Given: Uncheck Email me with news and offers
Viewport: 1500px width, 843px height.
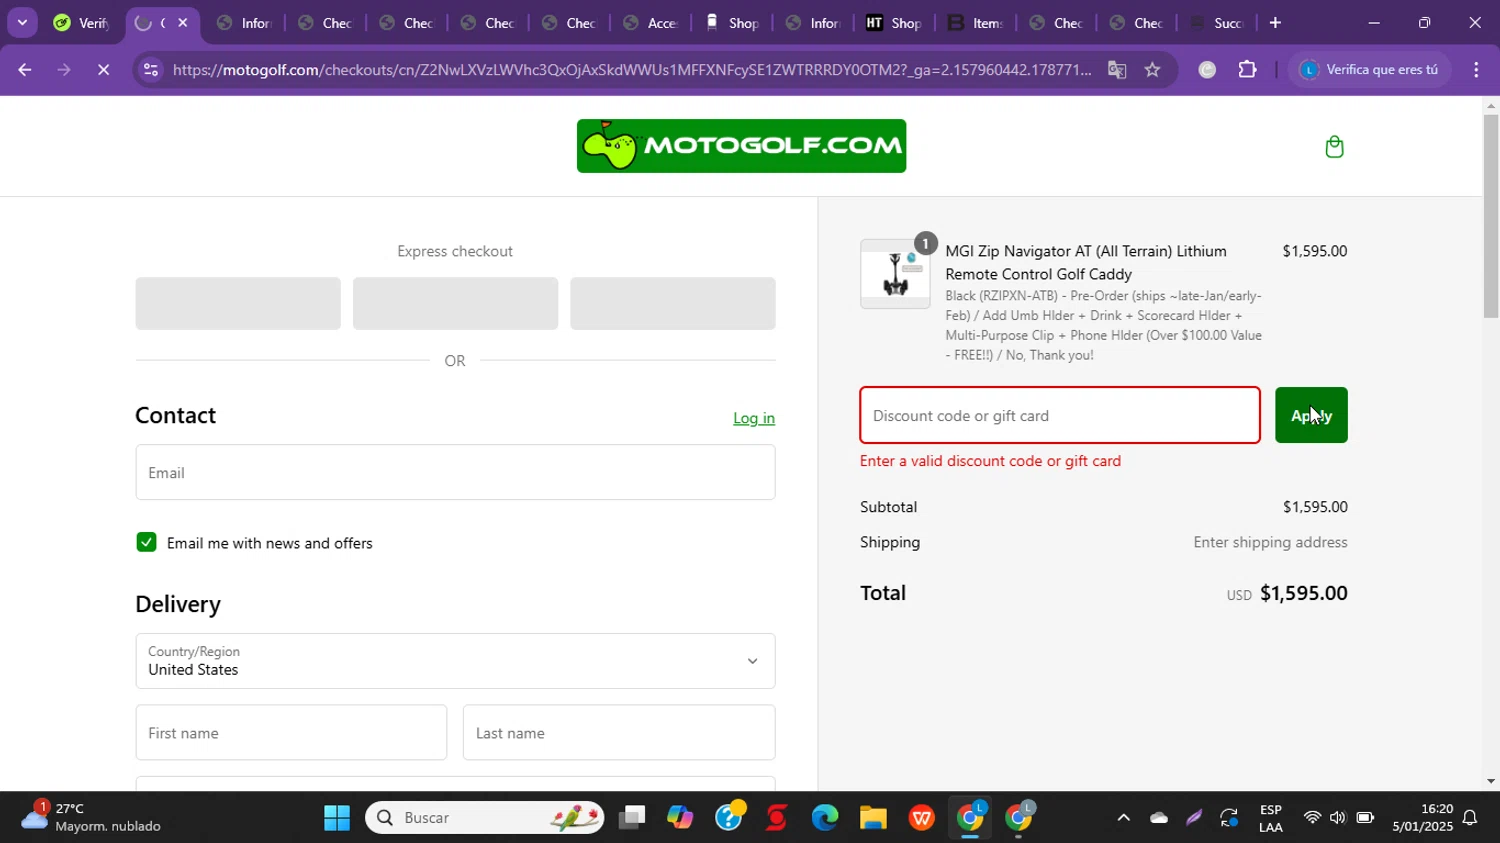Looking at the screenshot, I should pyautogui.click(x=146, y=542).
